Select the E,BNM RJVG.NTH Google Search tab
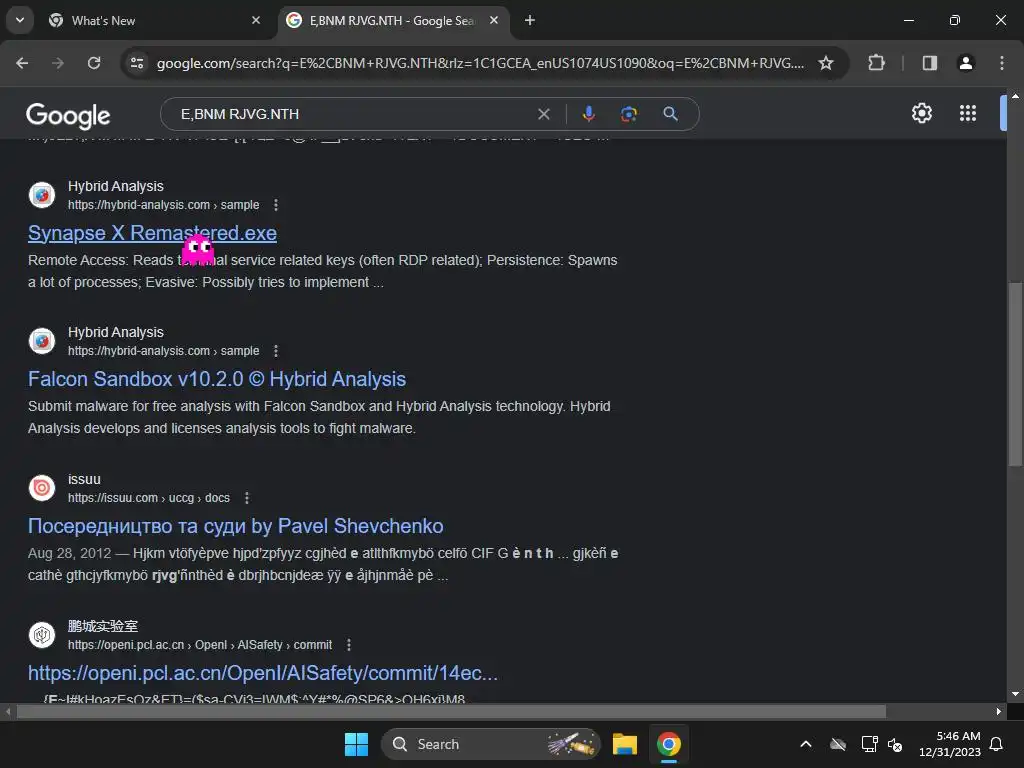Screen dimensions: 1024x768 [x=393, y=20]
